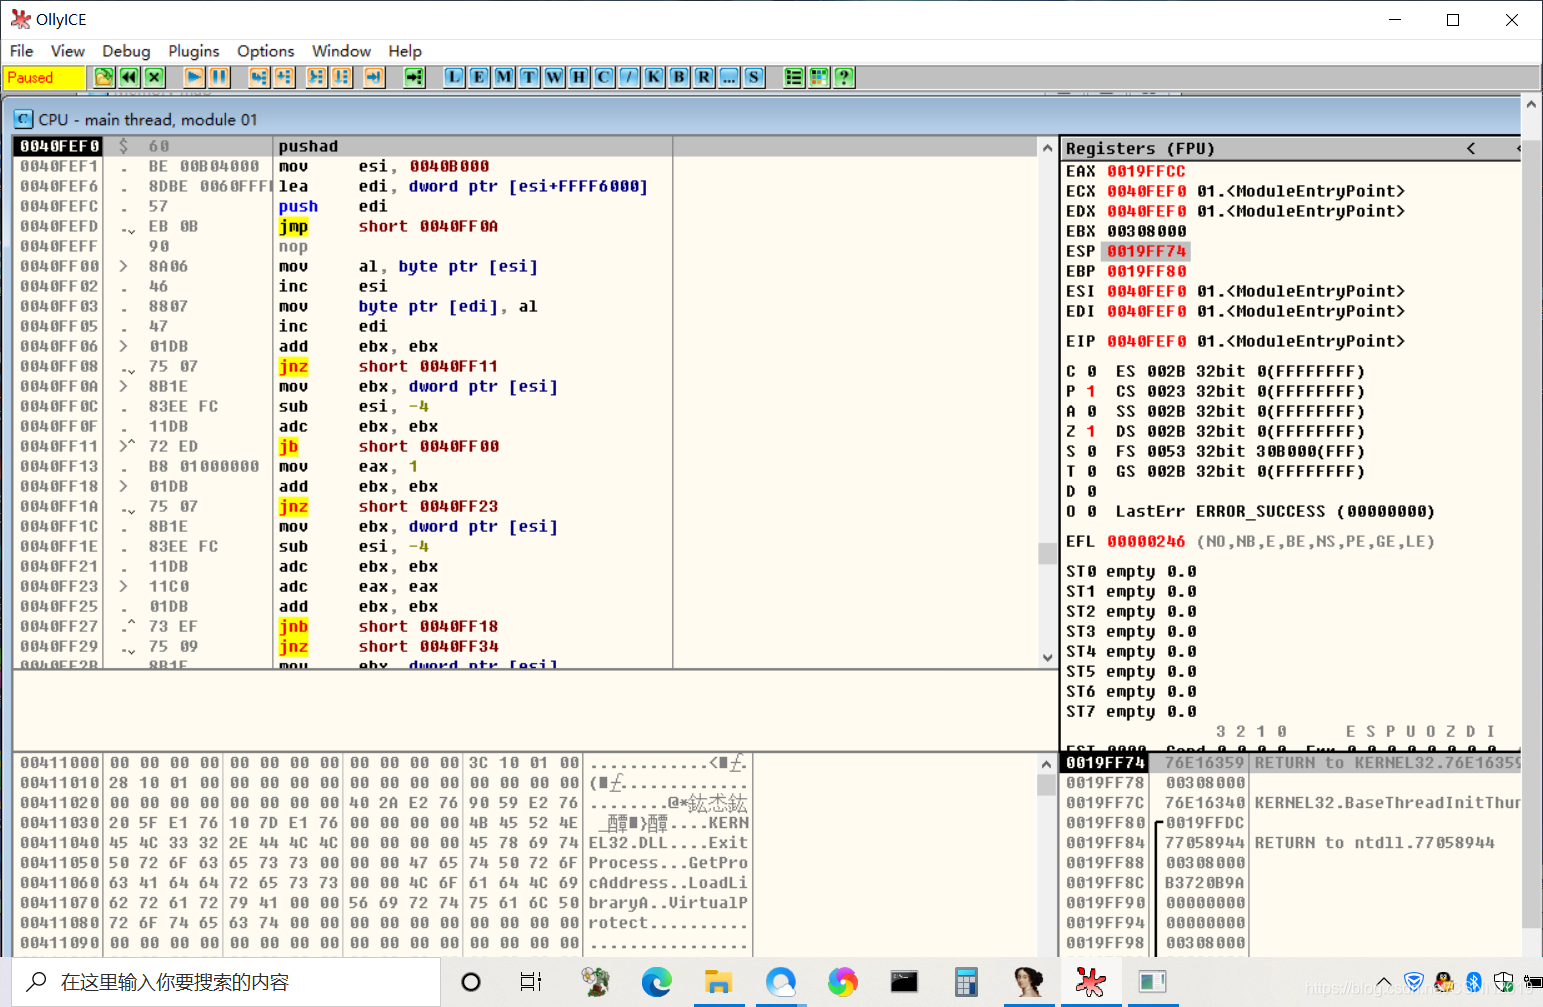The height and width of the screenshot is (1007, 1543).
Task: Open Threads window with T button
Action: pos(529,77)
